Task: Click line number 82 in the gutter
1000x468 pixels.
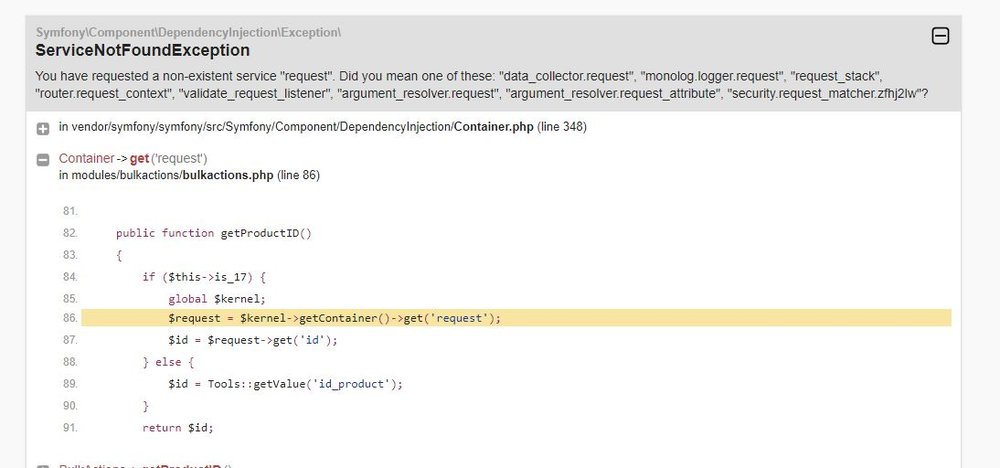Action: 70,233
